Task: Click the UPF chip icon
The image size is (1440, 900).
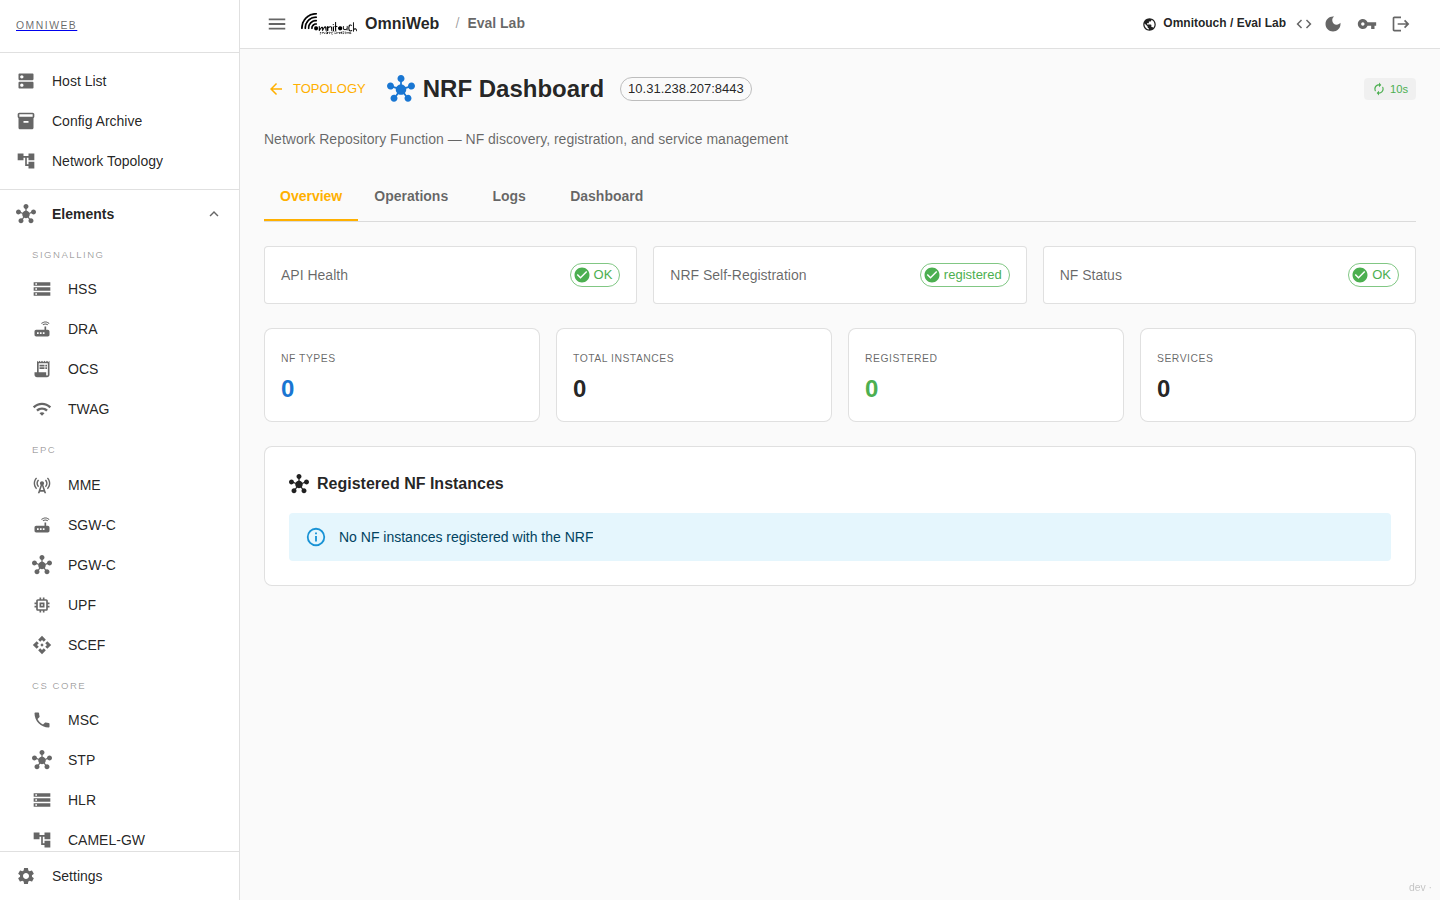Action: [42, 605]
